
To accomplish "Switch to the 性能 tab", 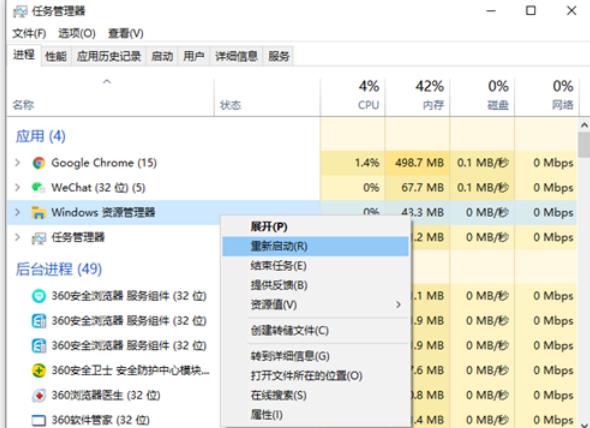I will tap(56, 56).
